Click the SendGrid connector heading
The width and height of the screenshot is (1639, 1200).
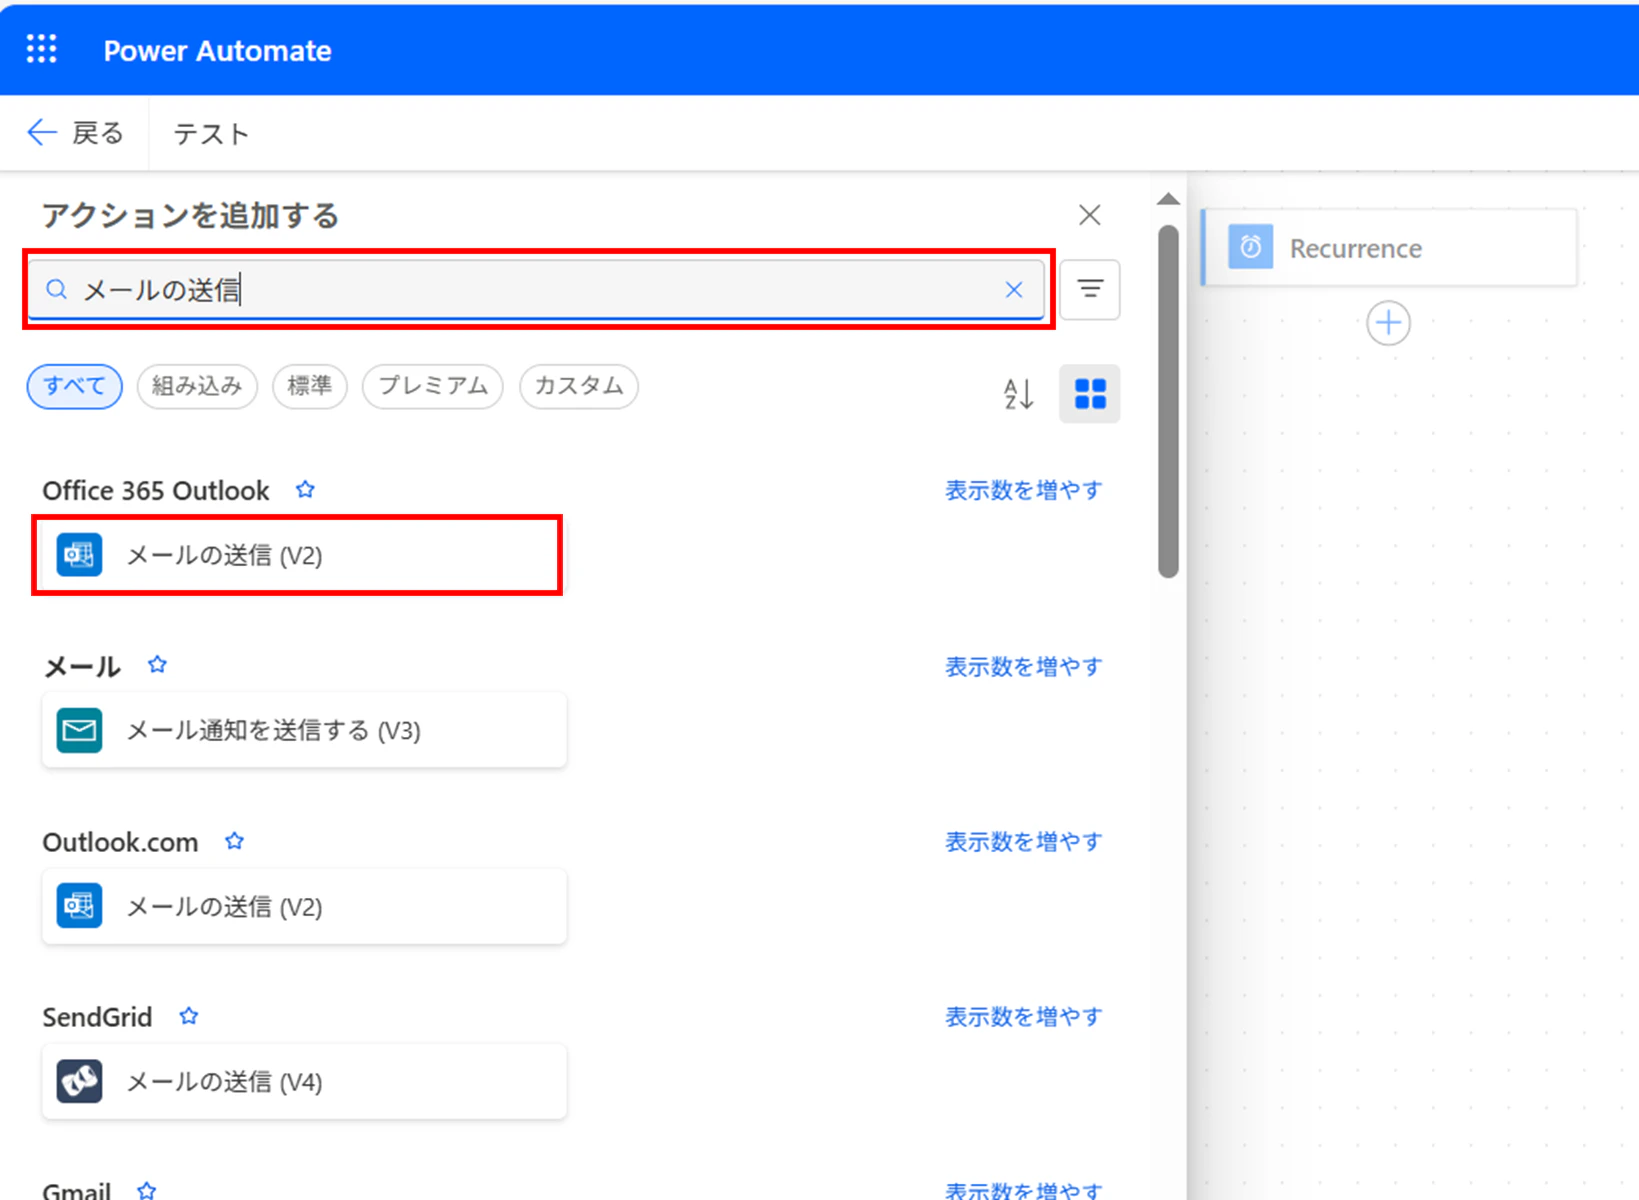[x=97, y=1017]
